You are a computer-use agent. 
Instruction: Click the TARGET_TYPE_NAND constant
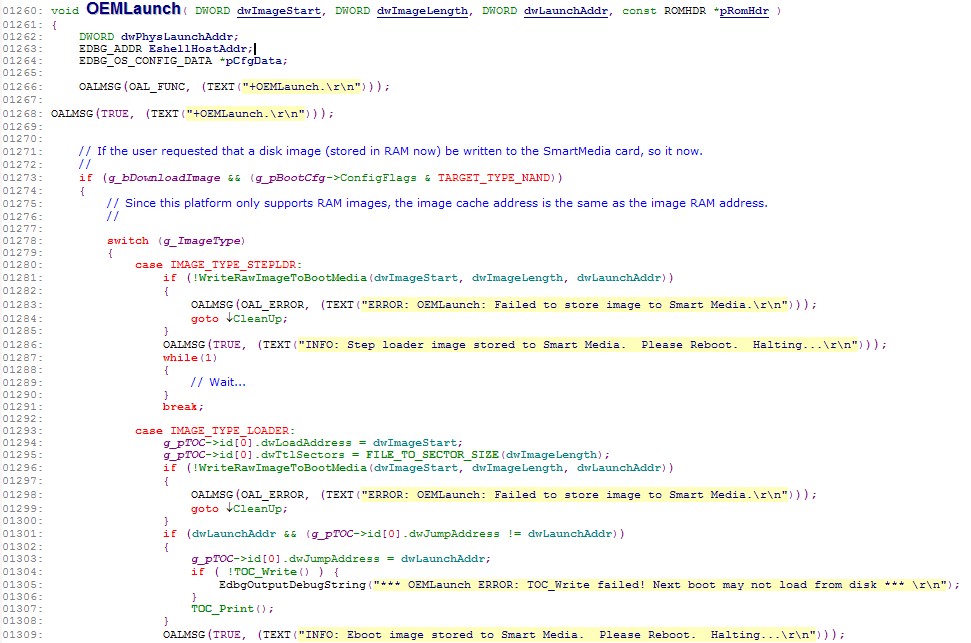[x=494, y=178]
